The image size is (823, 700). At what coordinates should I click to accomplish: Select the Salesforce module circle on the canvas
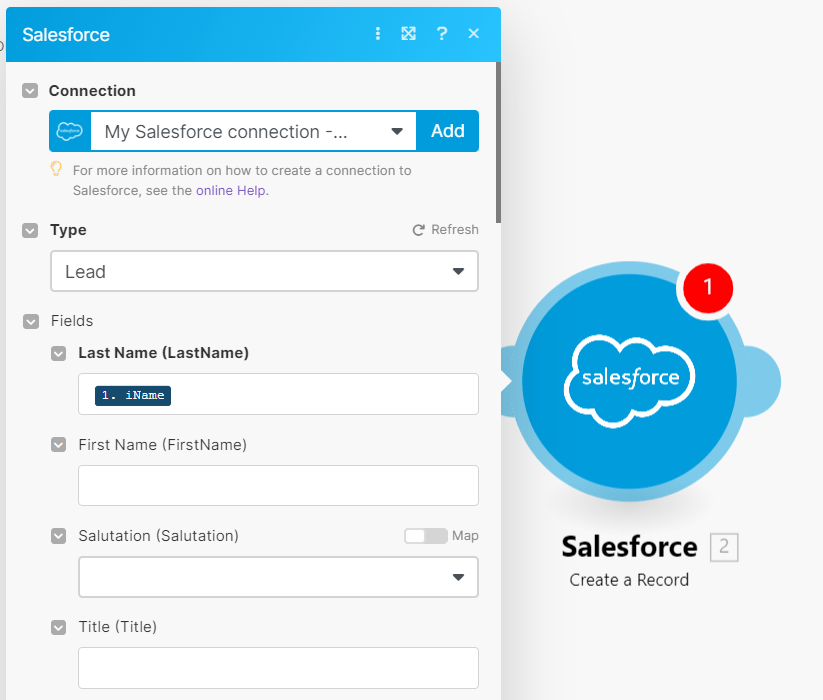click(629, 381)
